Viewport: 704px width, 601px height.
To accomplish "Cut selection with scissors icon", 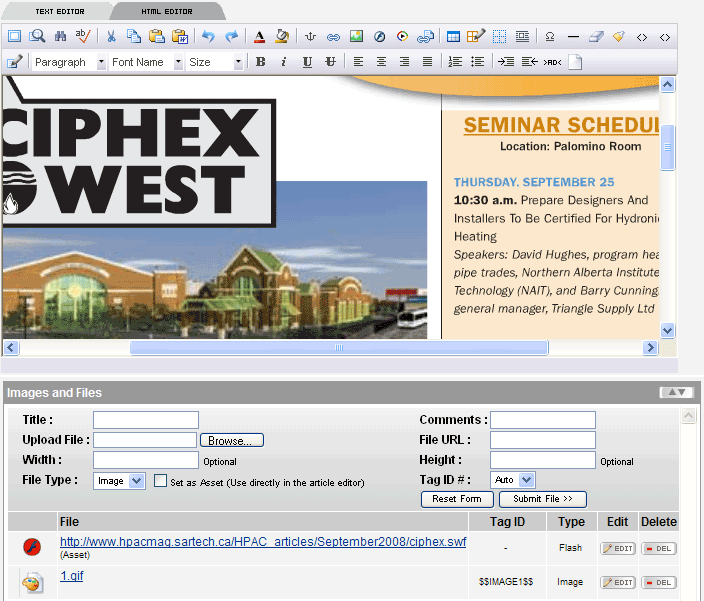I will click(111, 36).
